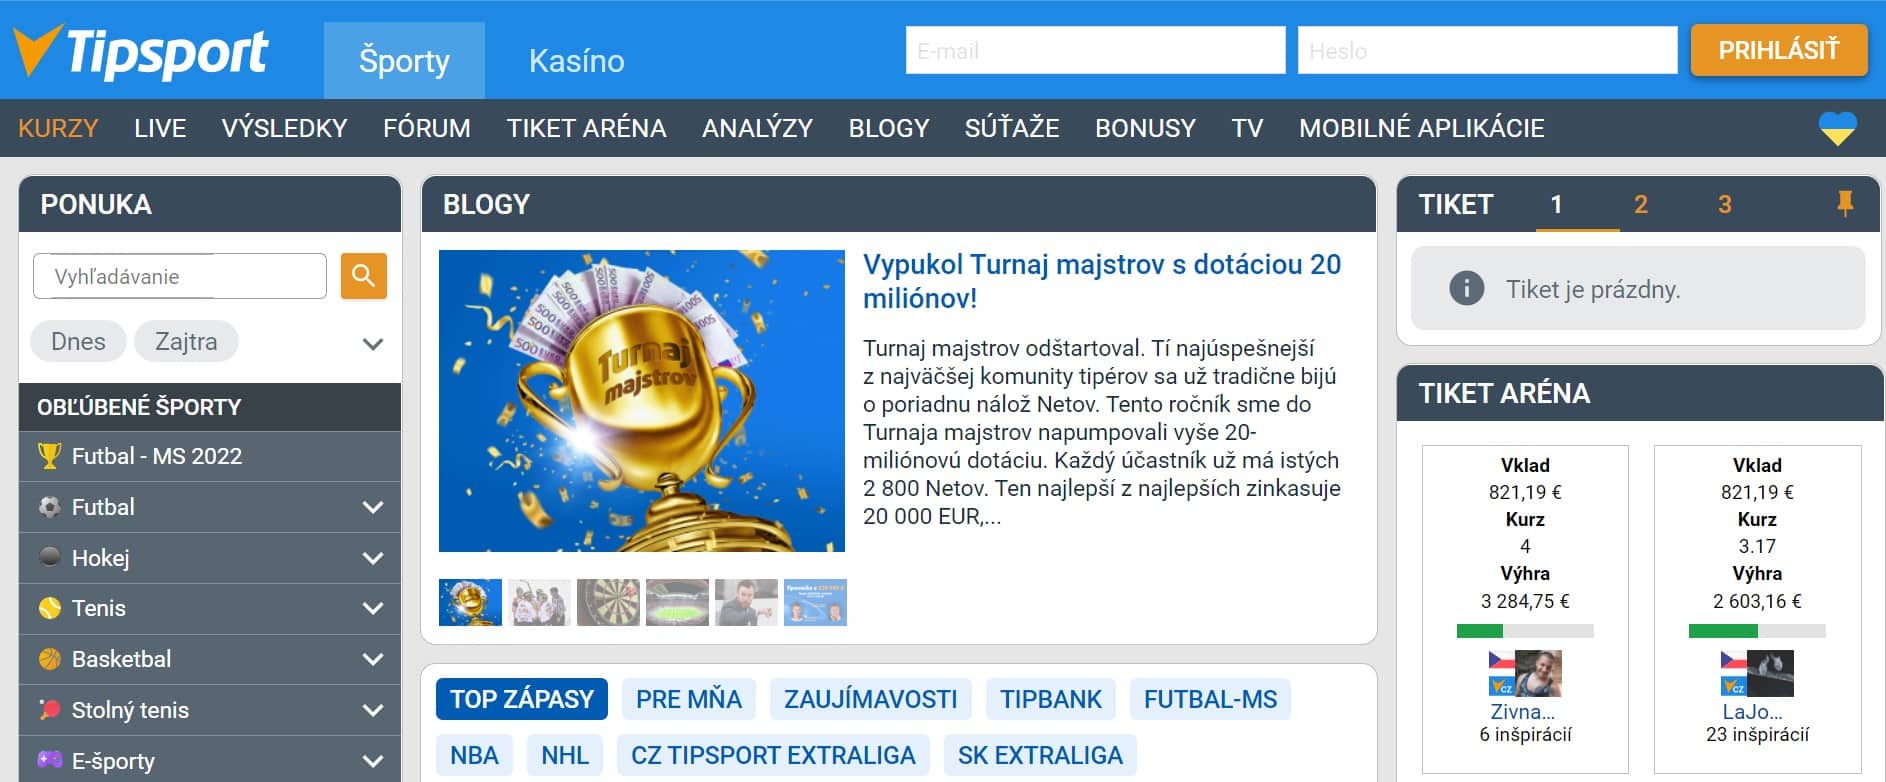Select the CZ TIPSPORT EXTRALIGA filter
Image resolution: width=1886 pixels, height=782 pixels.
pyautogui.click(x=773, y=755)
